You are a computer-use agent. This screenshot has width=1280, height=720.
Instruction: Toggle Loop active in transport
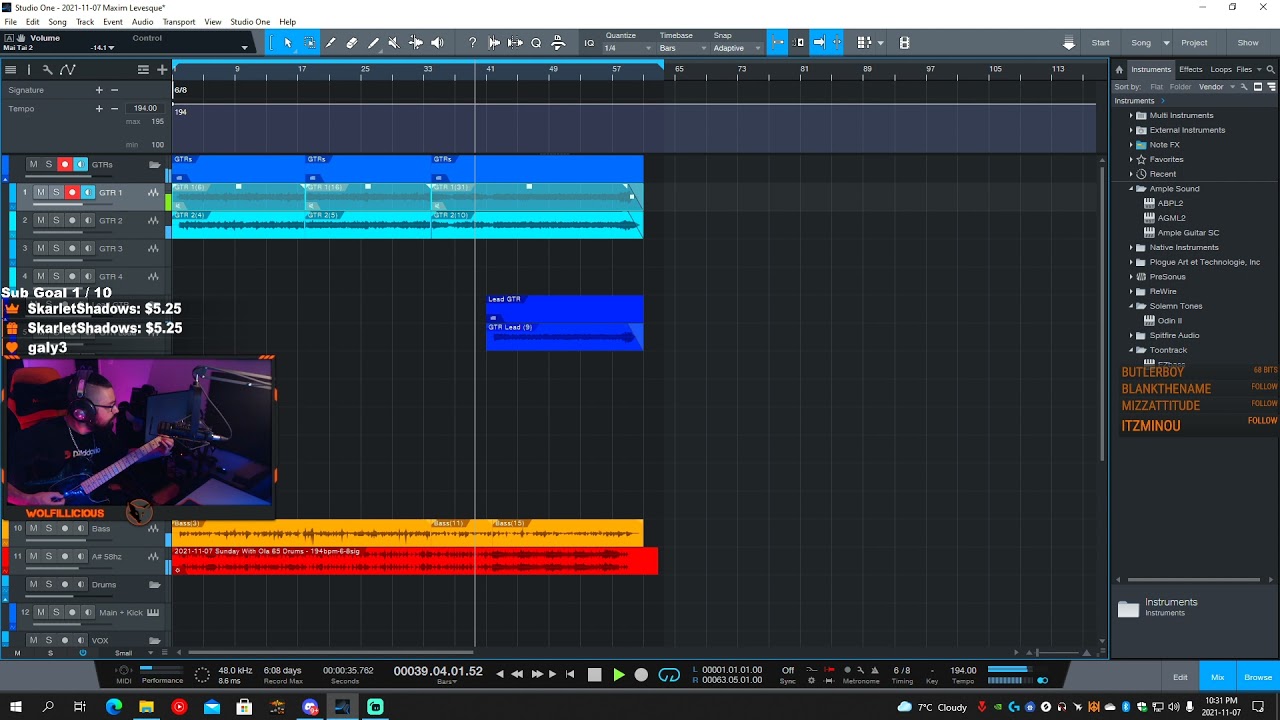pyautogui.click(x=669, y=675)
